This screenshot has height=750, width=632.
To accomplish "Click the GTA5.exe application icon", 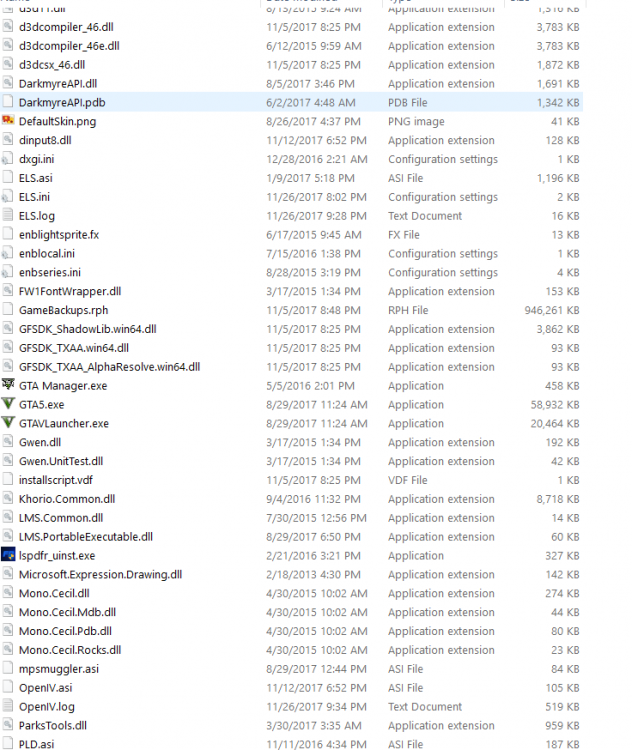I will [8, 404].
